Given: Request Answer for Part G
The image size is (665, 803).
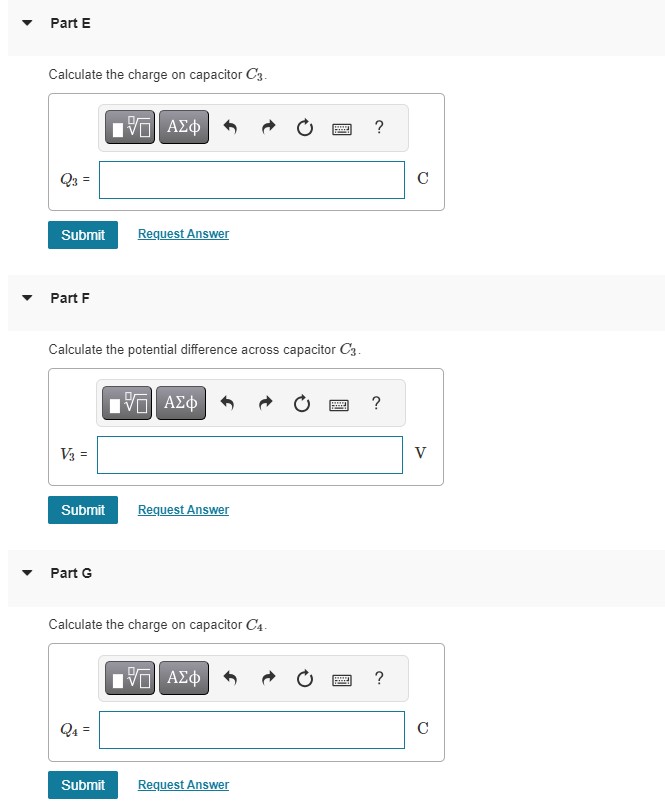Looking at the screenshot, I should pyautogui.click(x=183, y=785).
